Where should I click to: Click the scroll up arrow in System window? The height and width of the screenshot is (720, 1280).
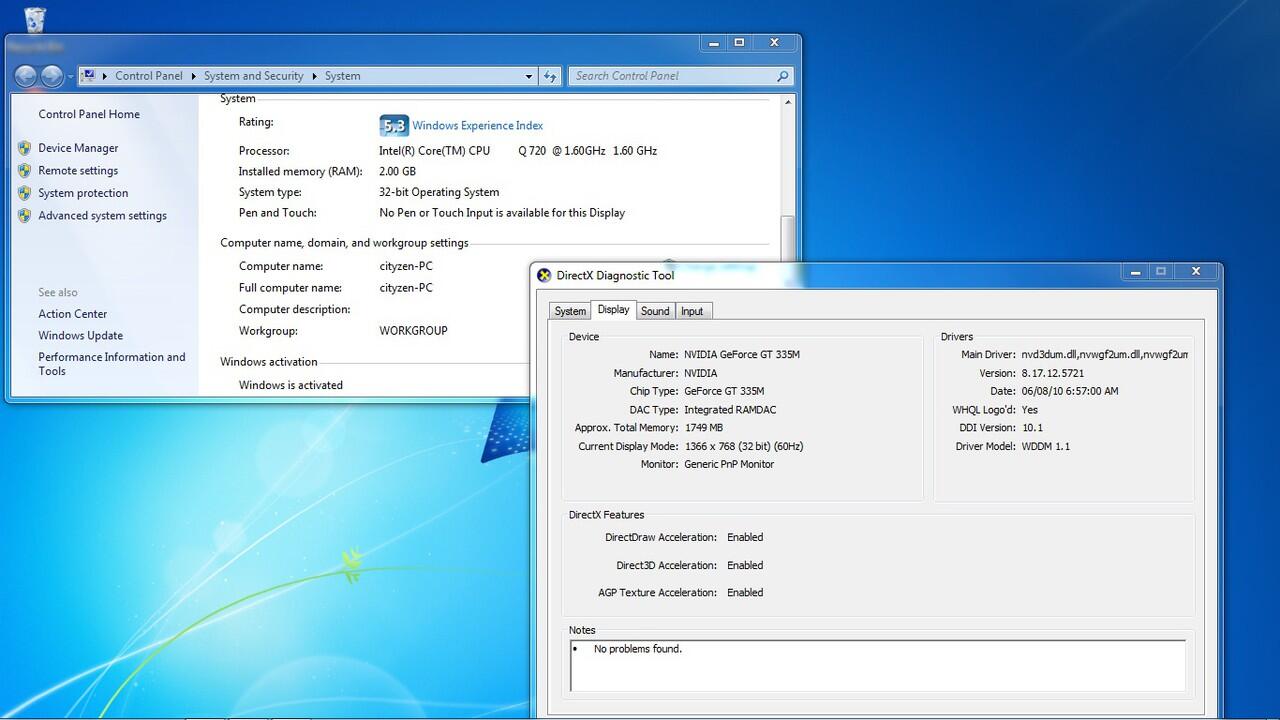788,102
